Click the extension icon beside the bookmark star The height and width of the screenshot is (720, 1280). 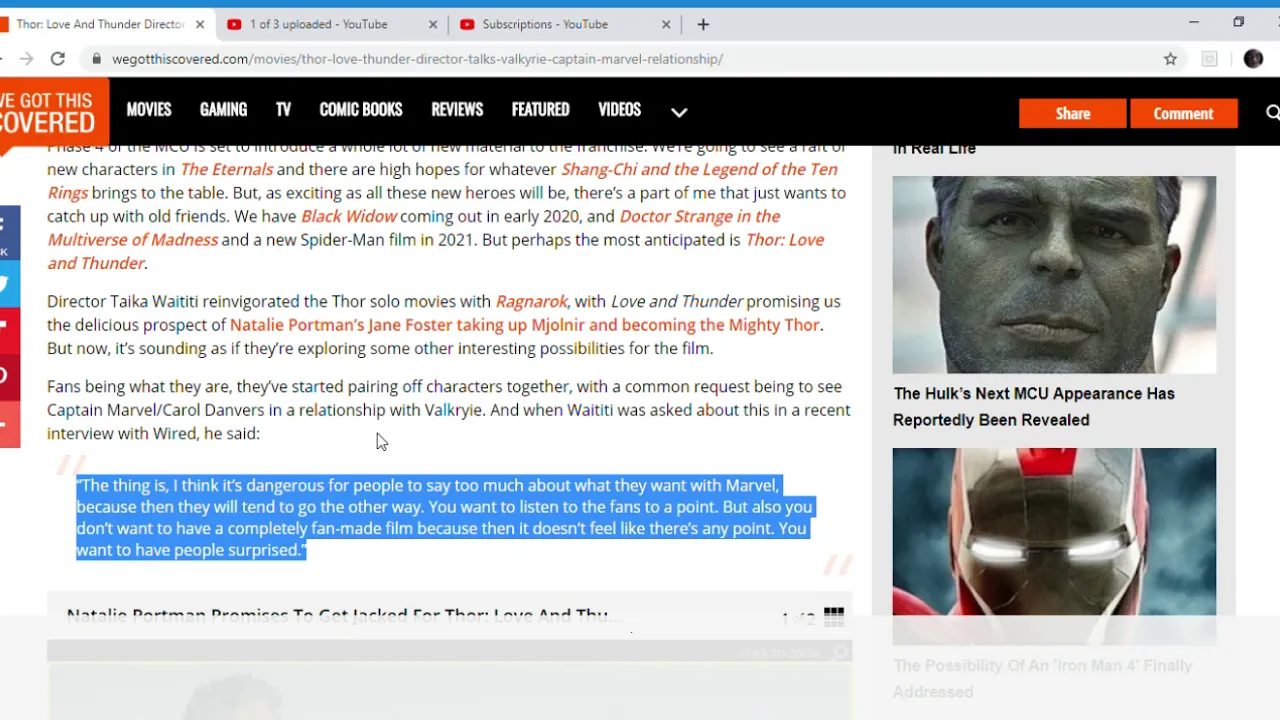1209,59
